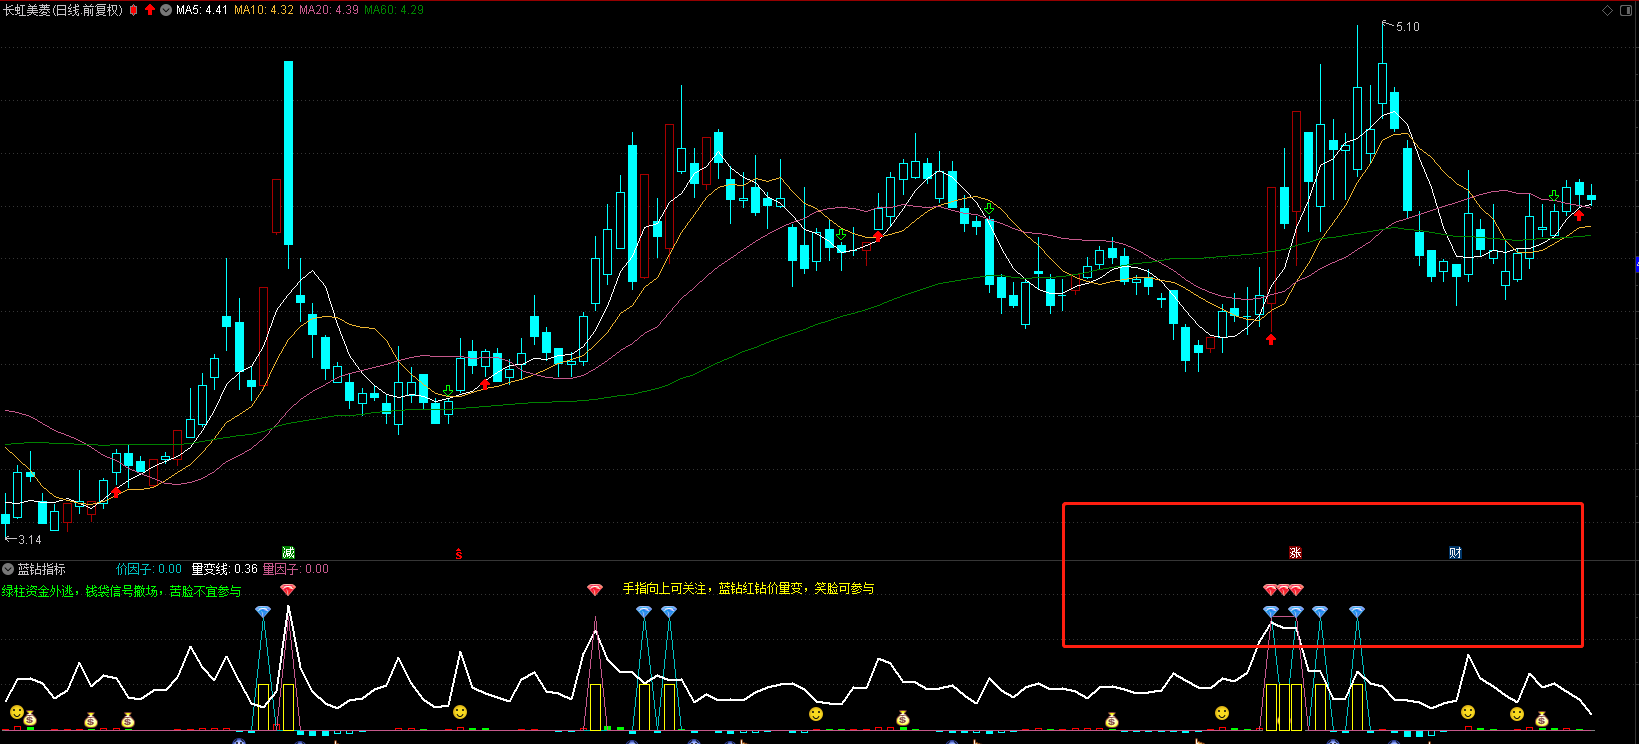Click the 蓝钻指标 indicator name

(x=41, y=569)
